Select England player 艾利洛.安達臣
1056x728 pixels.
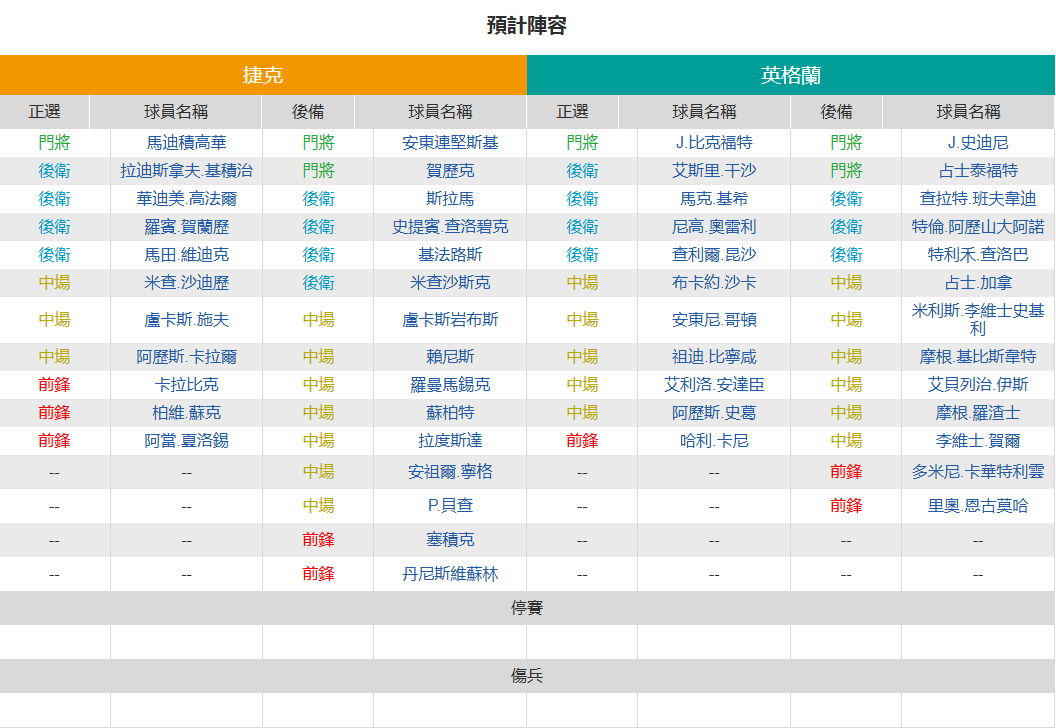tap(715, 385)
